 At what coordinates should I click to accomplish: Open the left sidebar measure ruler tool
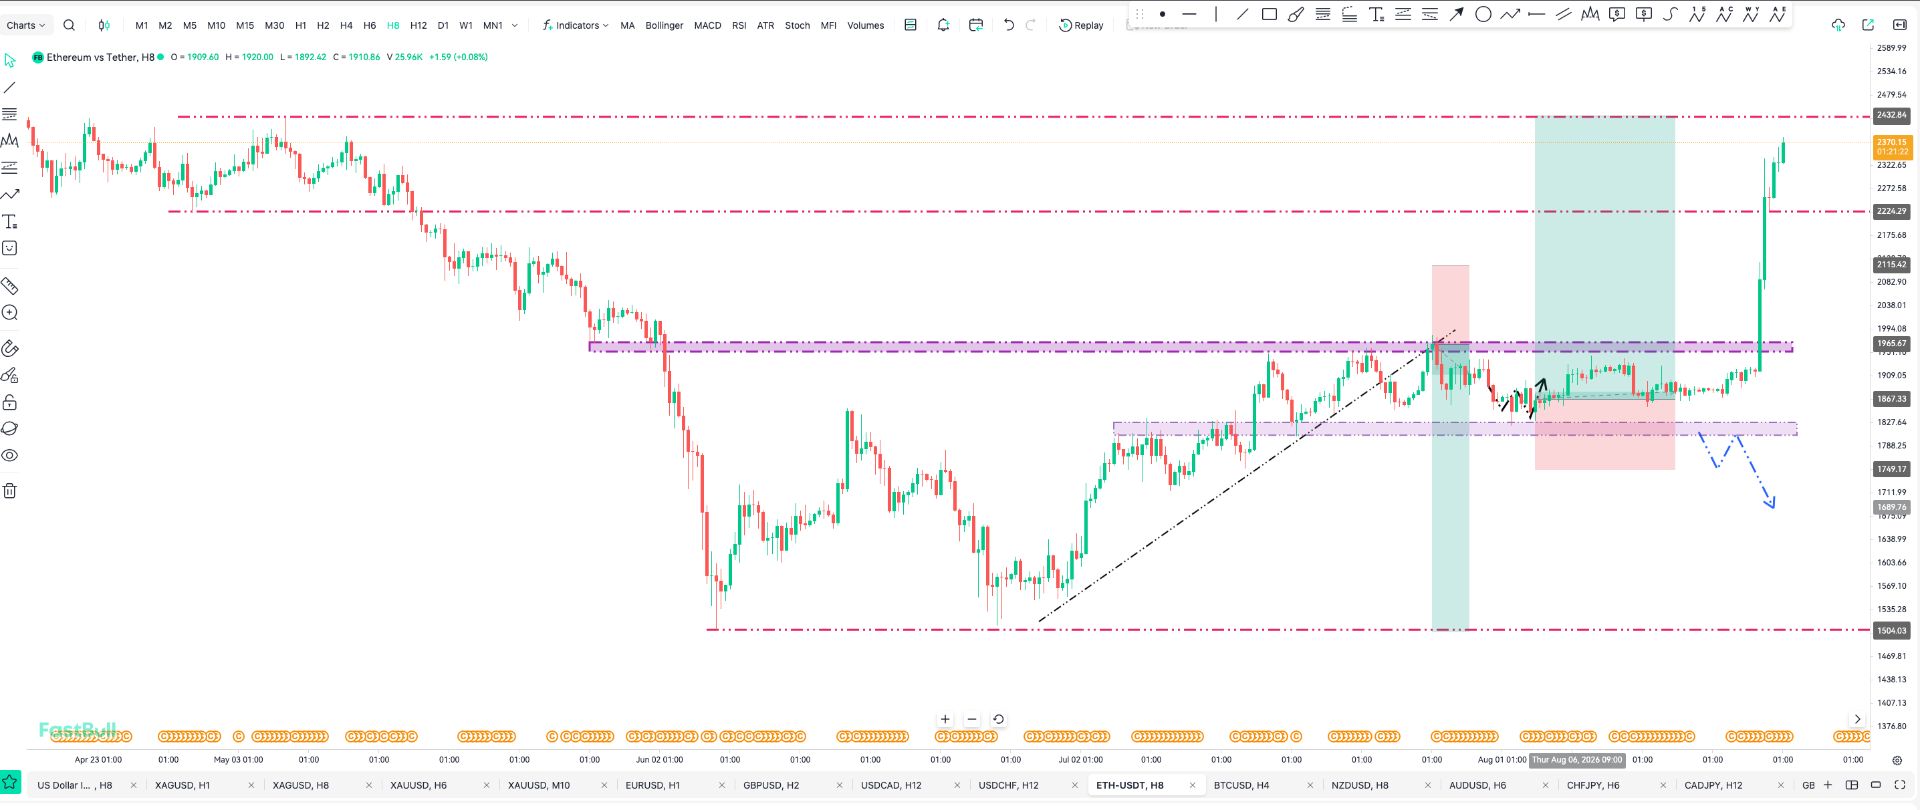click(10, 286)
